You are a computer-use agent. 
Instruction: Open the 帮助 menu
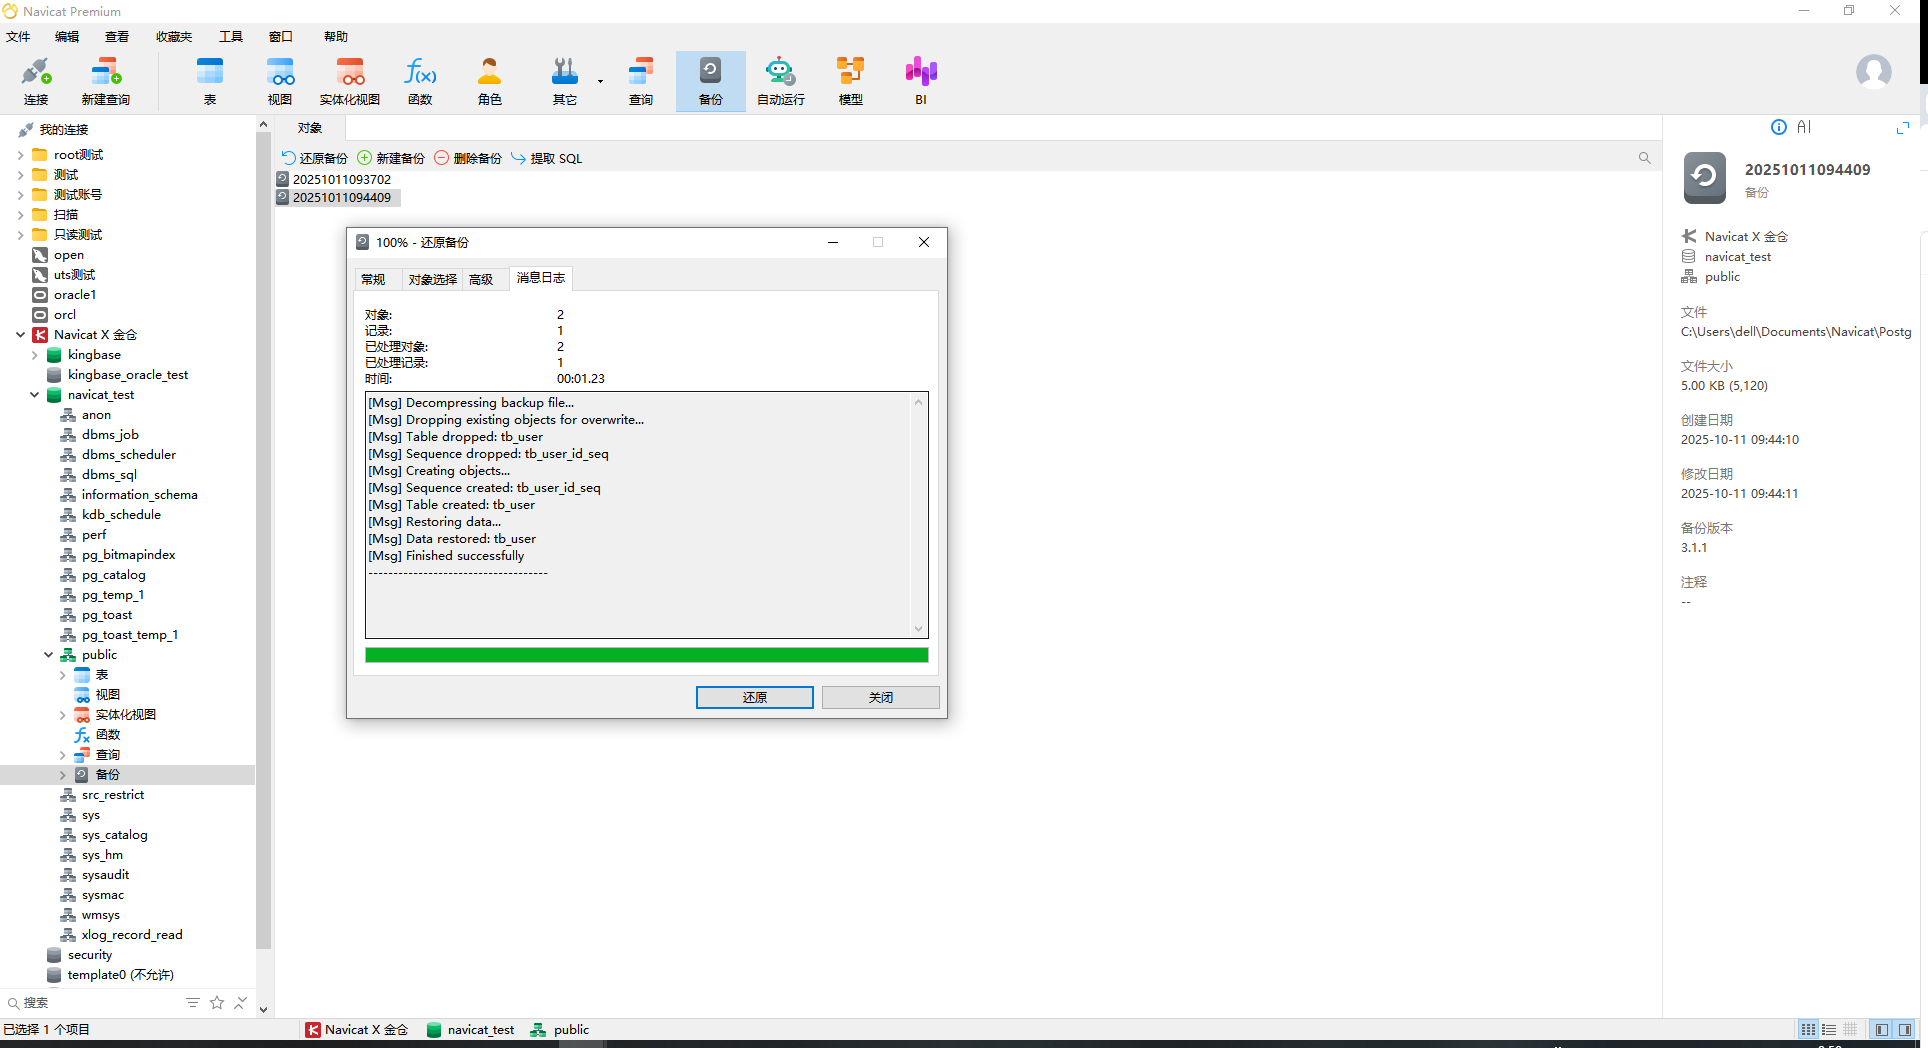(x=336, y=37)
